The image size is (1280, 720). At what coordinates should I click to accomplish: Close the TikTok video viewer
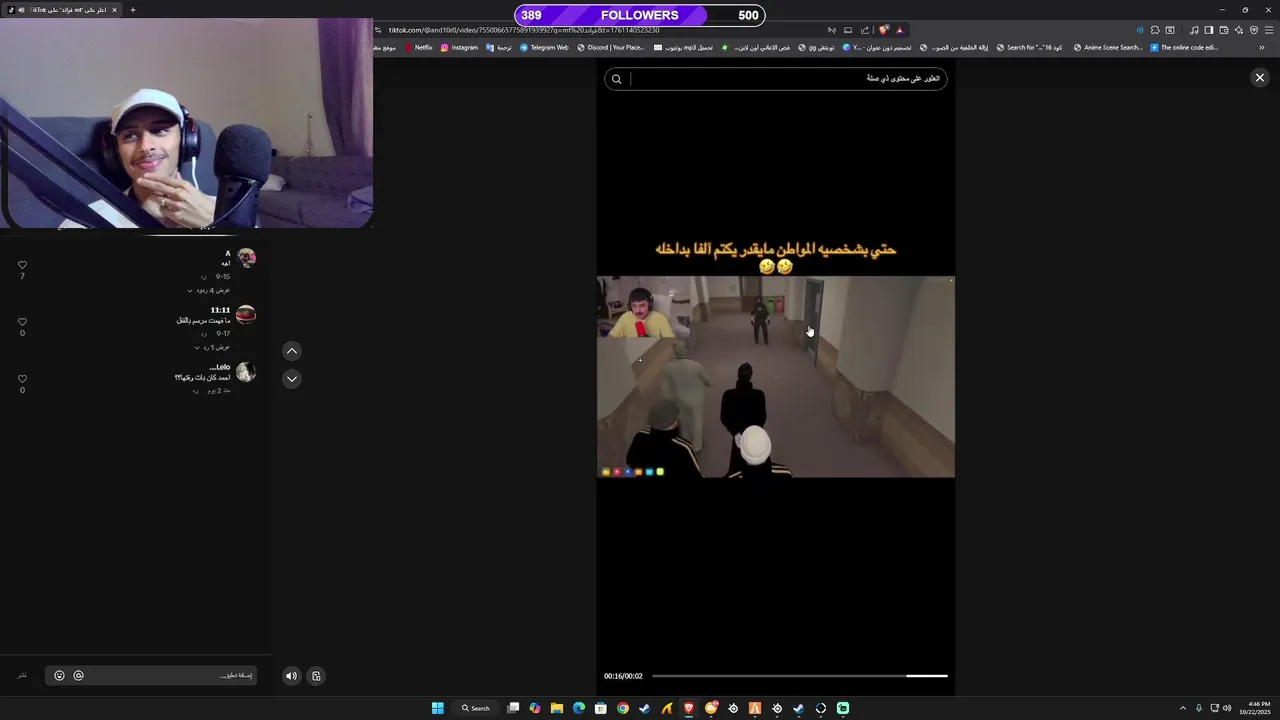point(1259,78)
